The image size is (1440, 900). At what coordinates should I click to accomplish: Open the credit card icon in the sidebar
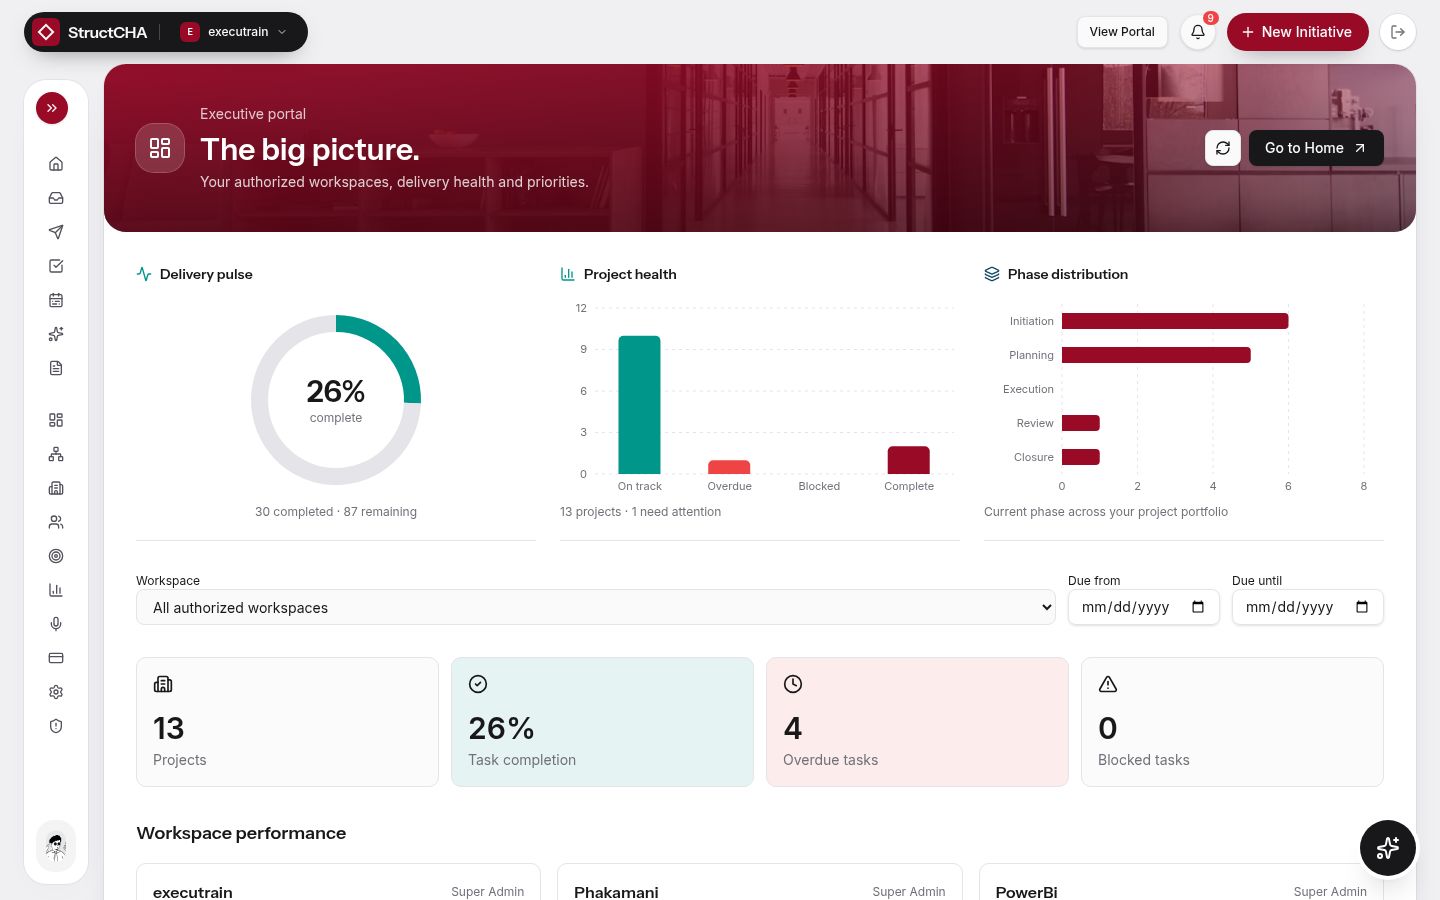coord(56,658)
